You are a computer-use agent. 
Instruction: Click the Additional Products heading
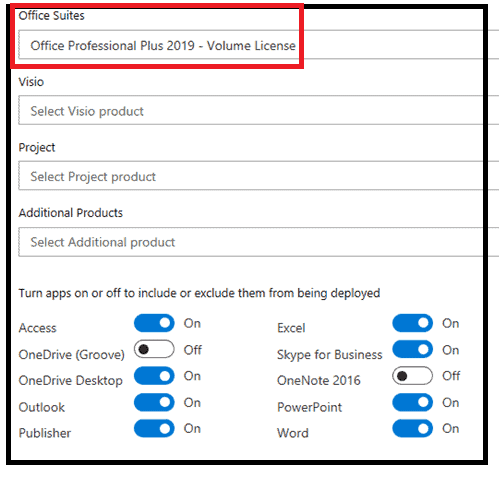click(x=71, y=213)
